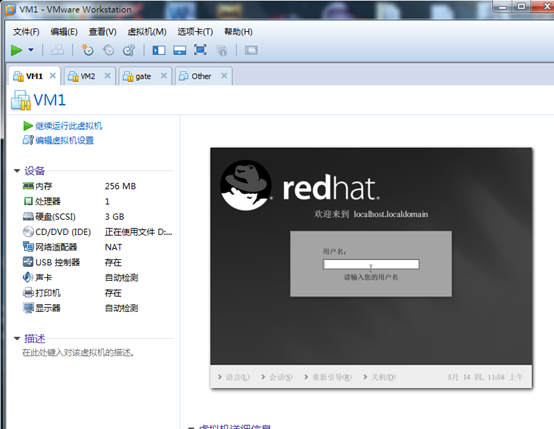The width and height of the screenshot is (554, 429).
Task: Click the NAT network adapter value
Action: pos(113,247)
